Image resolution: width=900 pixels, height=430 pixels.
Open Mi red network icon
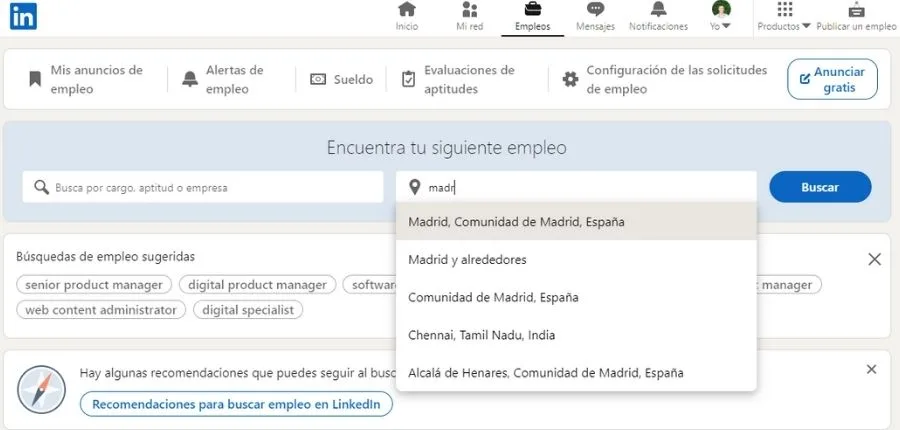click(x=469, y=11)
